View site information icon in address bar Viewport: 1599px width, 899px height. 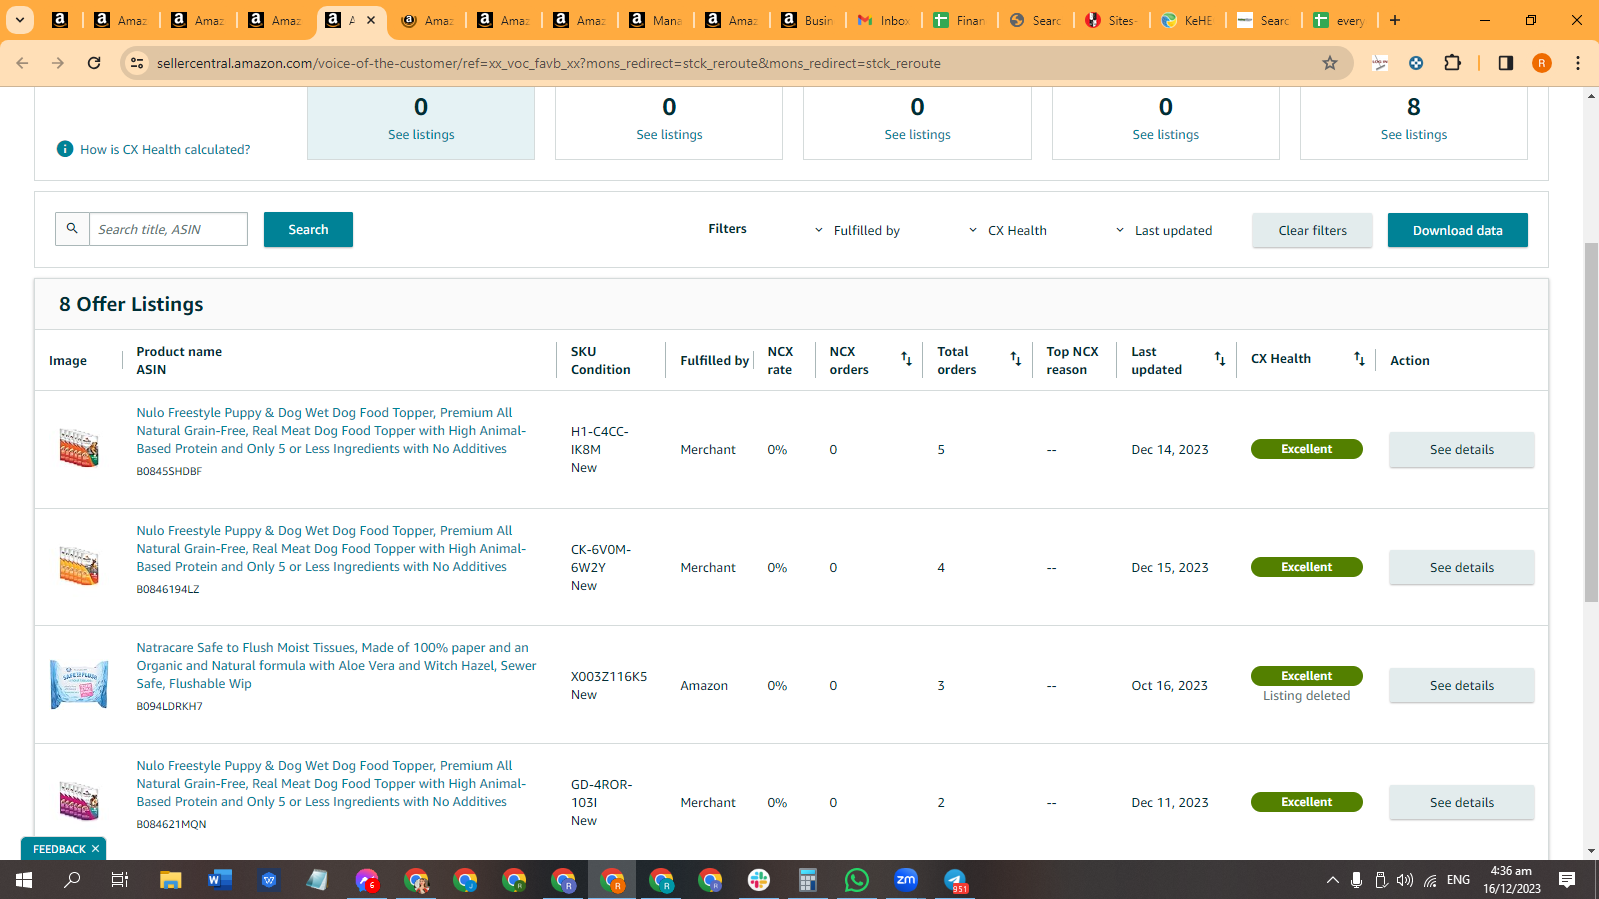click(x=138, y=63)
